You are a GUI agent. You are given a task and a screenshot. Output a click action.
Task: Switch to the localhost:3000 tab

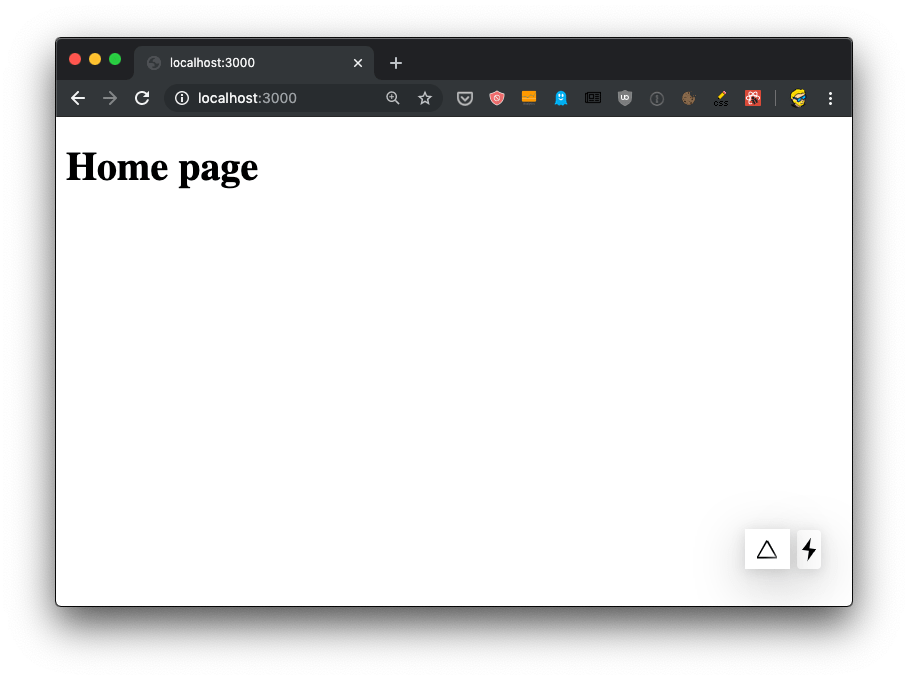240,62
